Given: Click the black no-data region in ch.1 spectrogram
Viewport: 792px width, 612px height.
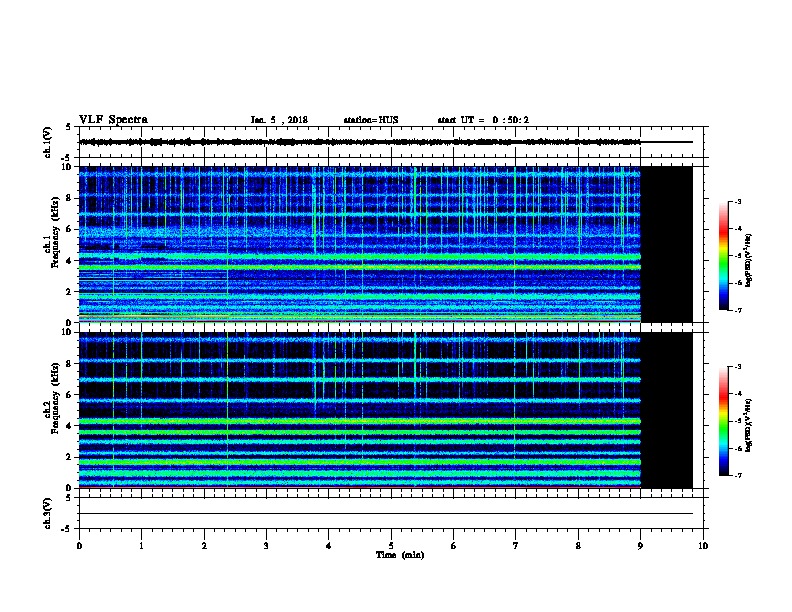Looking at the screenshot, I should pos(667,244).
